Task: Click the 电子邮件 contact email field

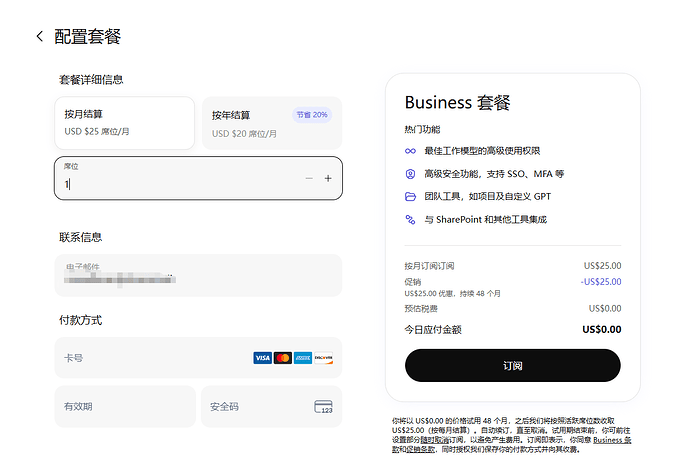Action: [x=198, y=275]
